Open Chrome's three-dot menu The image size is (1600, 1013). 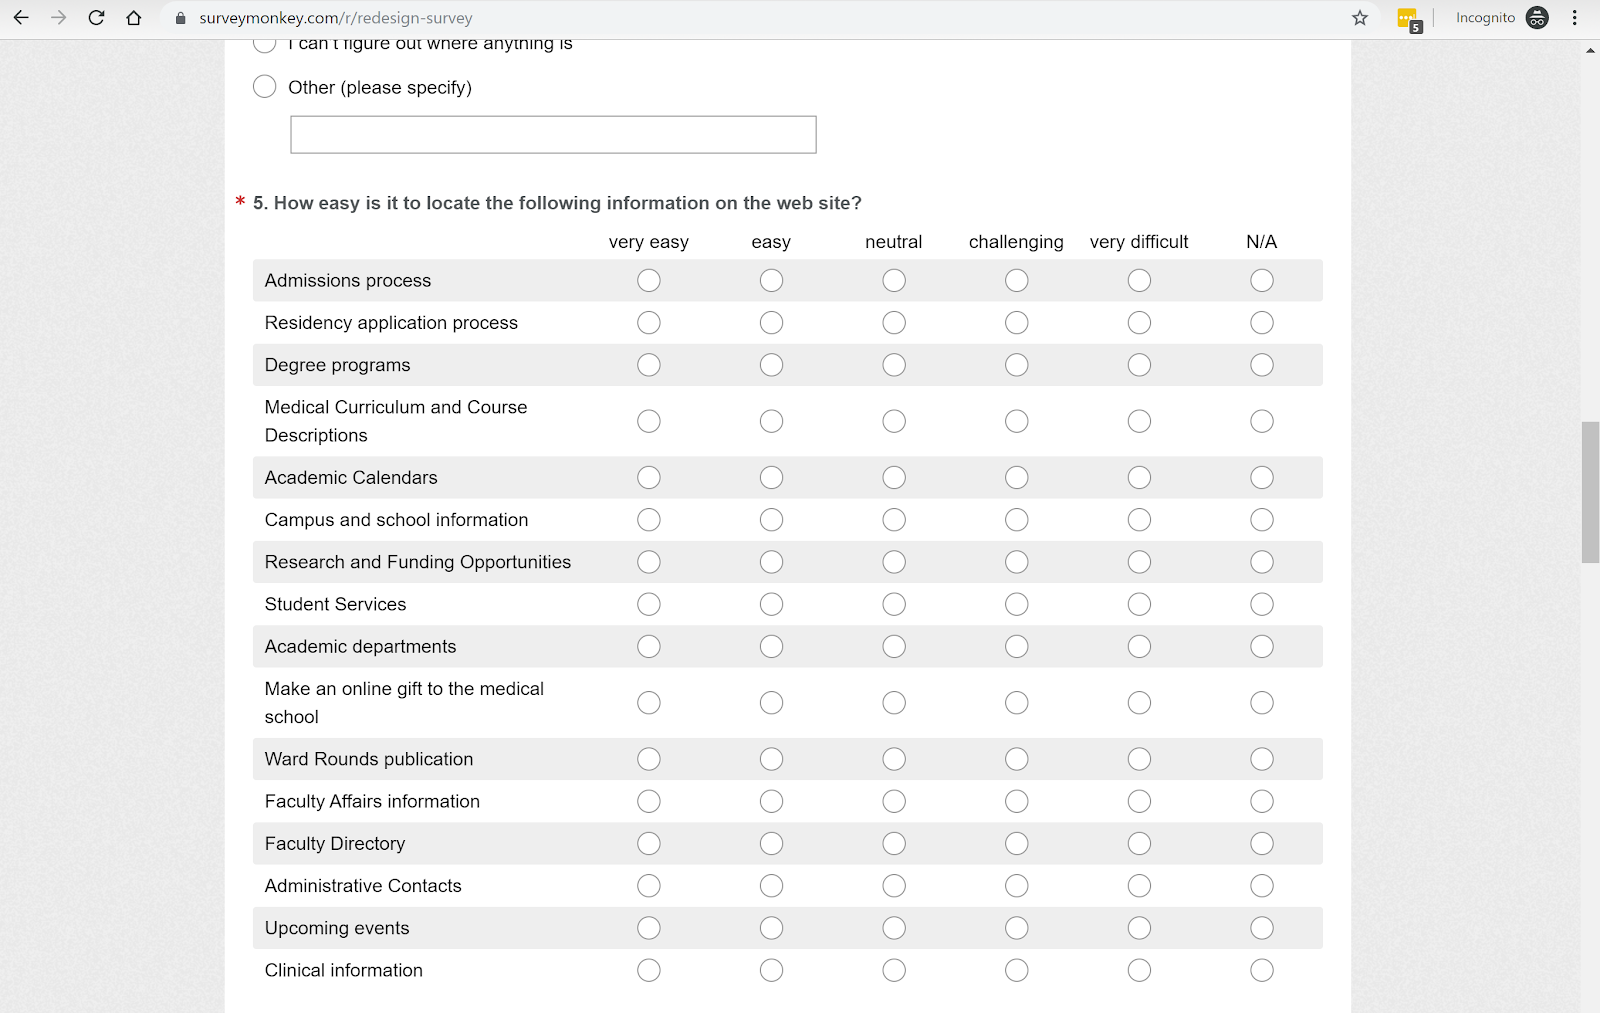pos(1575,18)
